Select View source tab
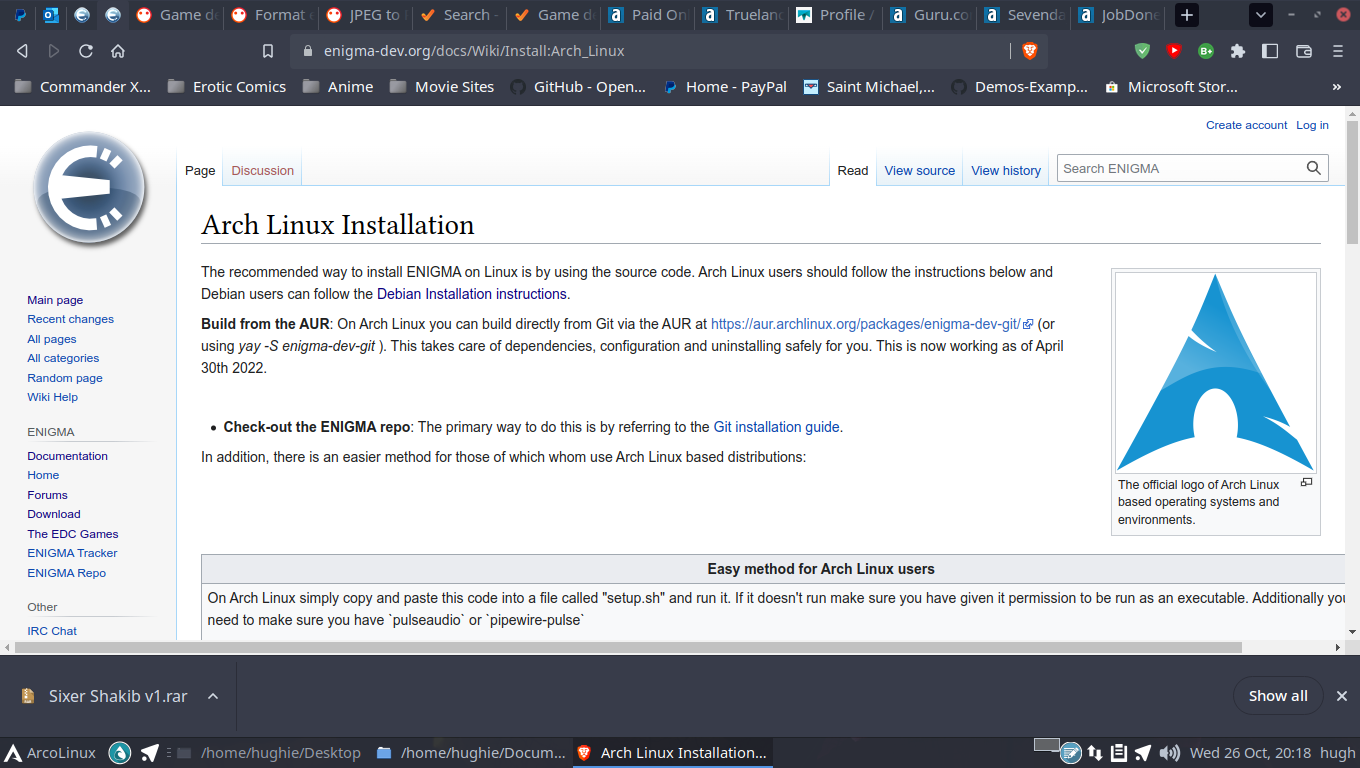The image size is (1360, 768). point(919,170)
